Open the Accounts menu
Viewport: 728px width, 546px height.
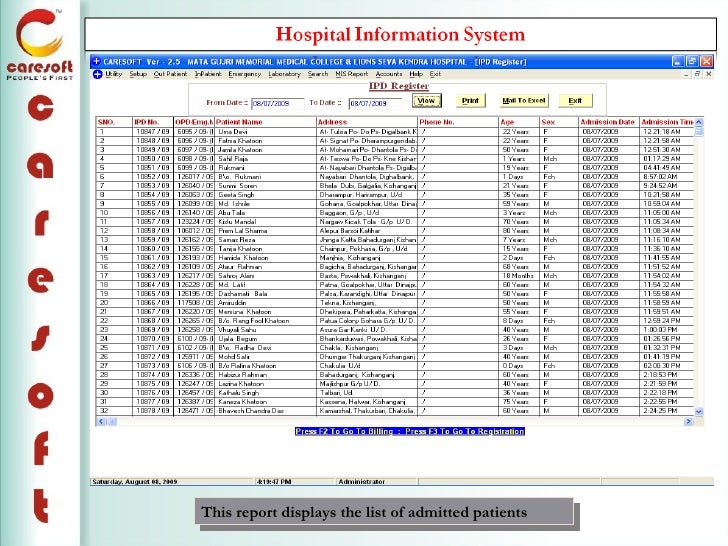(389, 74)
